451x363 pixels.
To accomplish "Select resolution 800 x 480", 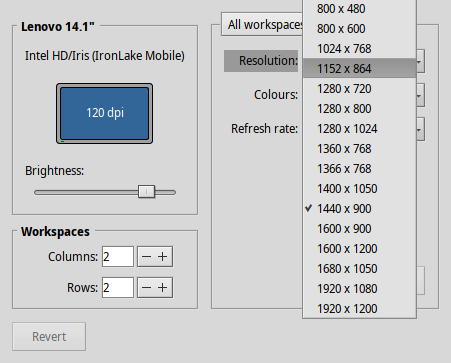I will click(x=359, y=9).
